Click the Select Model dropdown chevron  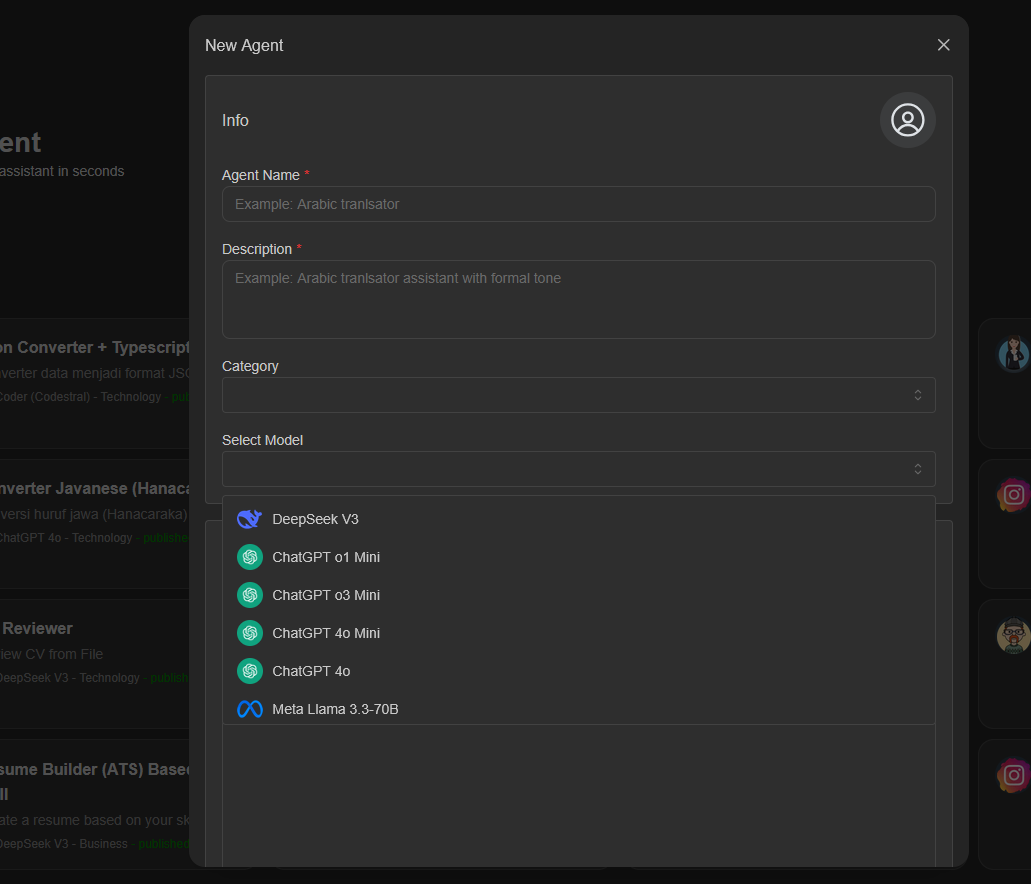(917, 468)
